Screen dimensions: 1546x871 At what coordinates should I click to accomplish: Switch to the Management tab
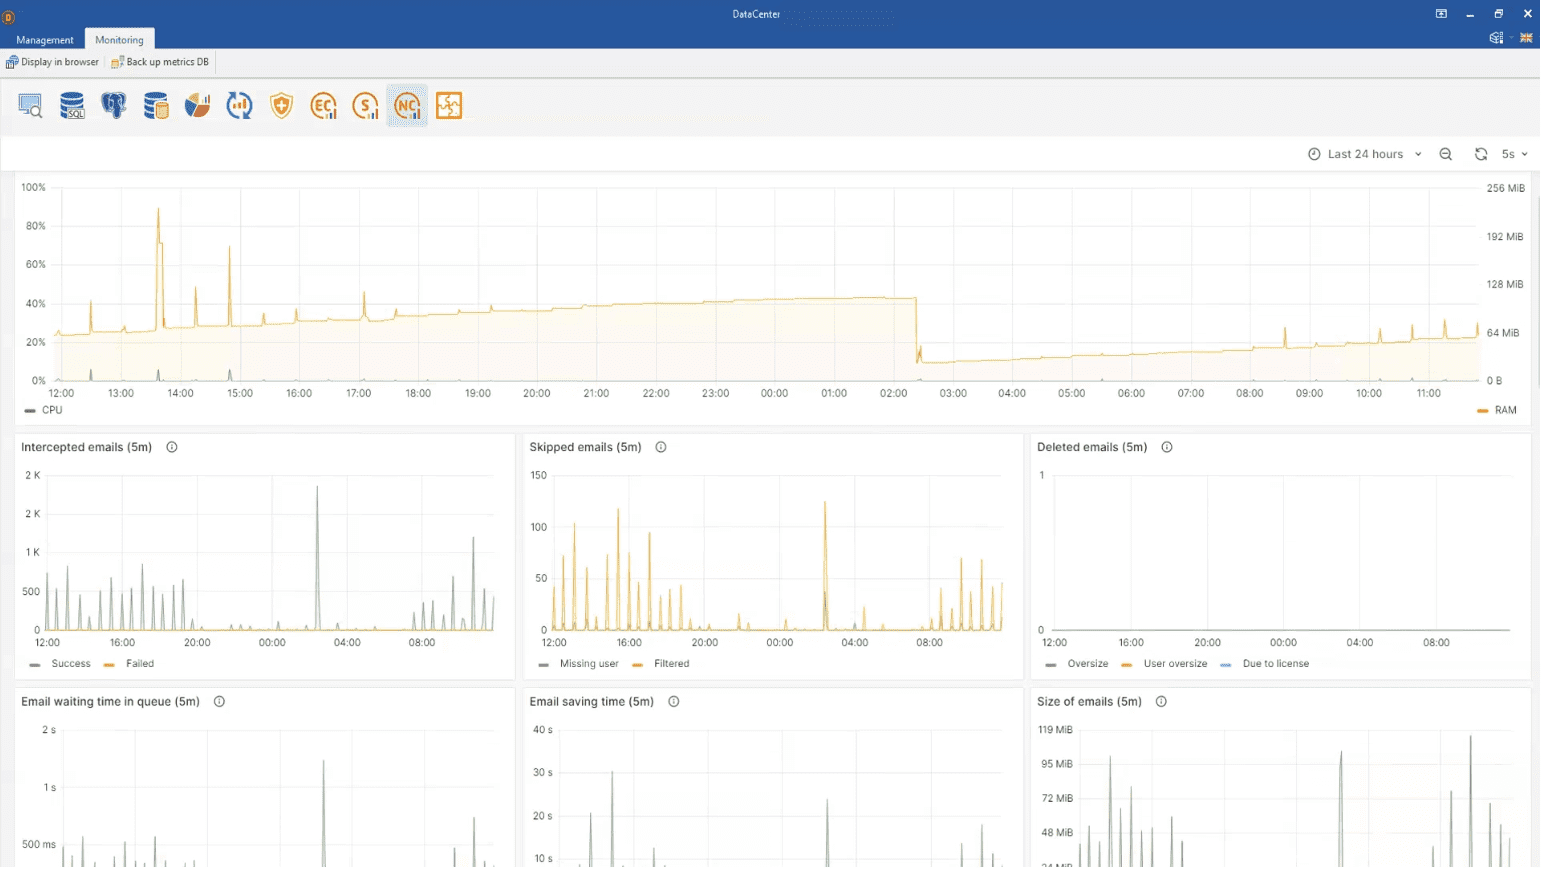pyautogui.click(x=45, y=40)
